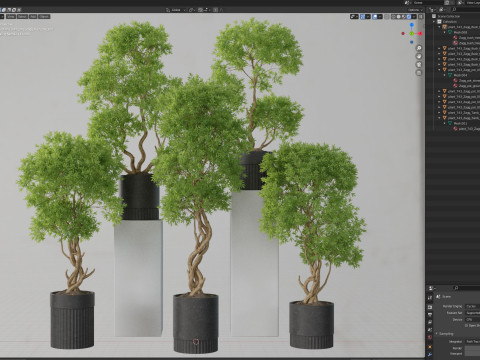Image resolution: width=480 pixels, height=360 pixels.
Task: Toggle viewport gizmos display
Action: coord(362,17)
